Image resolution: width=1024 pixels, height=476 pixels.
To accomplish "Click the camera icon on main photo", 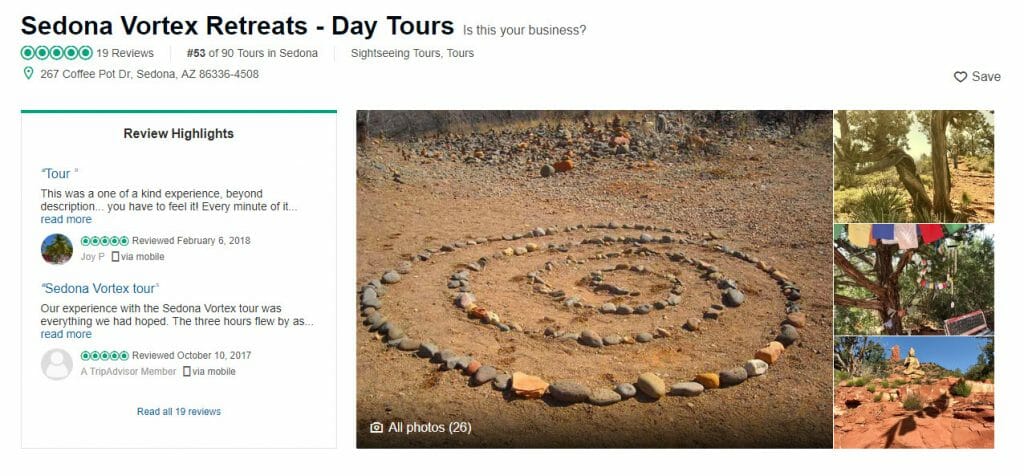I will tap(376, 428).
